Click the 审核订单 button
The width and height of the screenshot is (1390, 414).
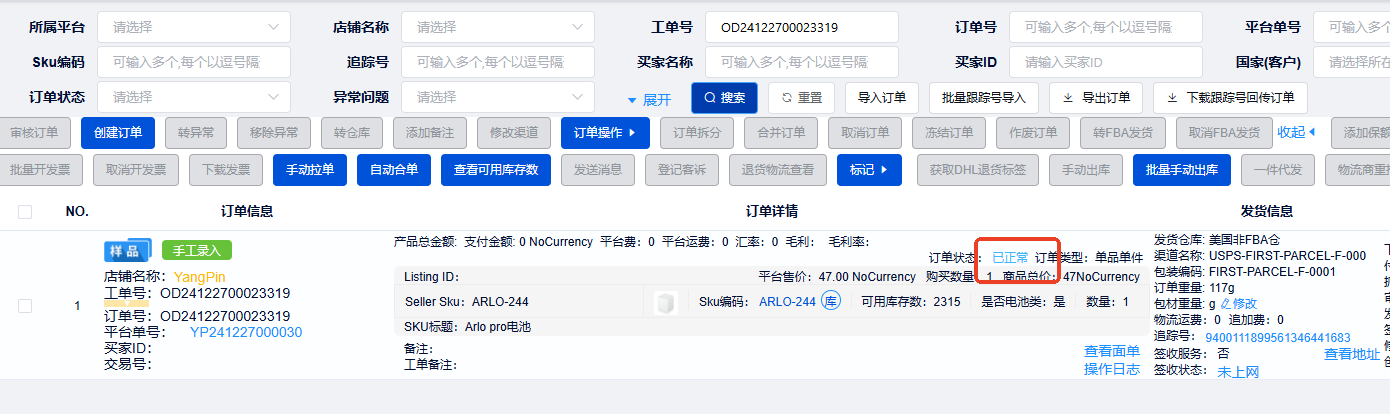pos(34,133)
